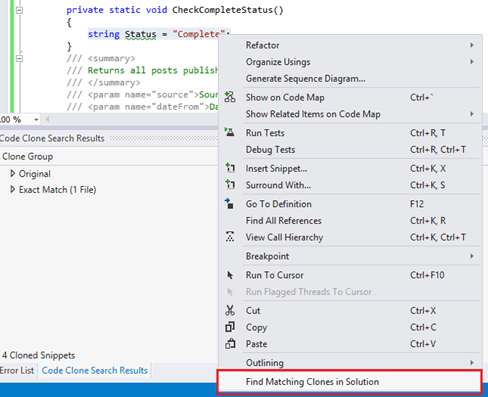This screenshot has width=488, height=397.
Task: Collapse the CheckCompleteStatus method outline
Action: tap(19, 10)
